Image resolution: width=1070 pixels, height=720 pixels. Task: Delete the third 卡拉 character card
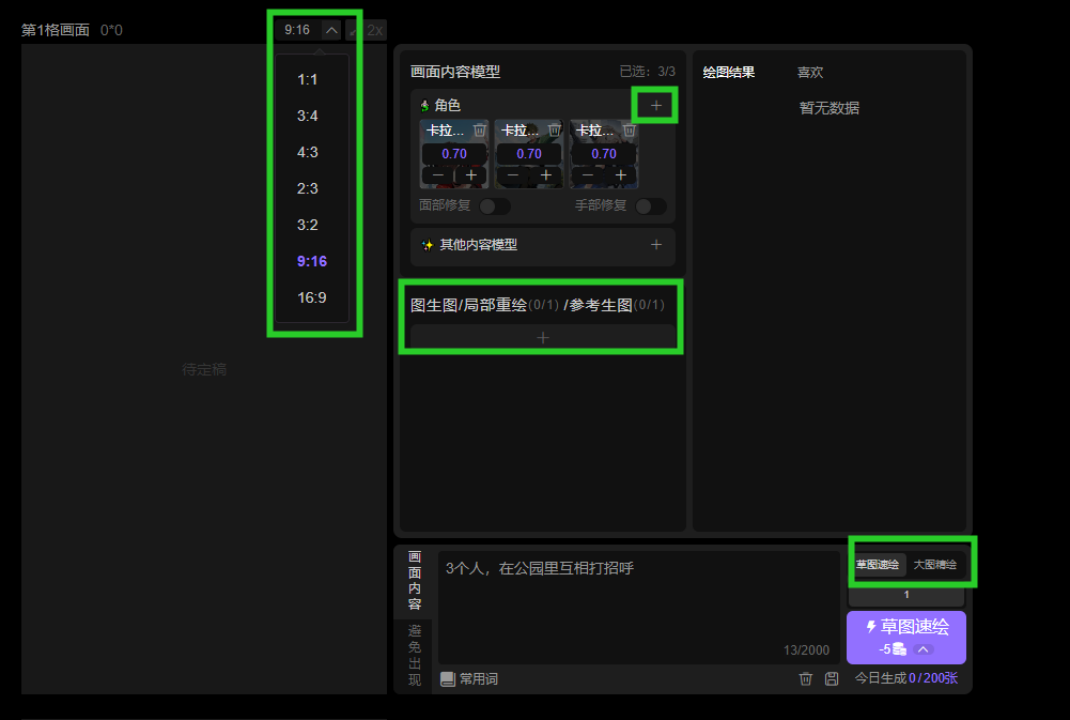pyautogui.click(x=629, y=130)
